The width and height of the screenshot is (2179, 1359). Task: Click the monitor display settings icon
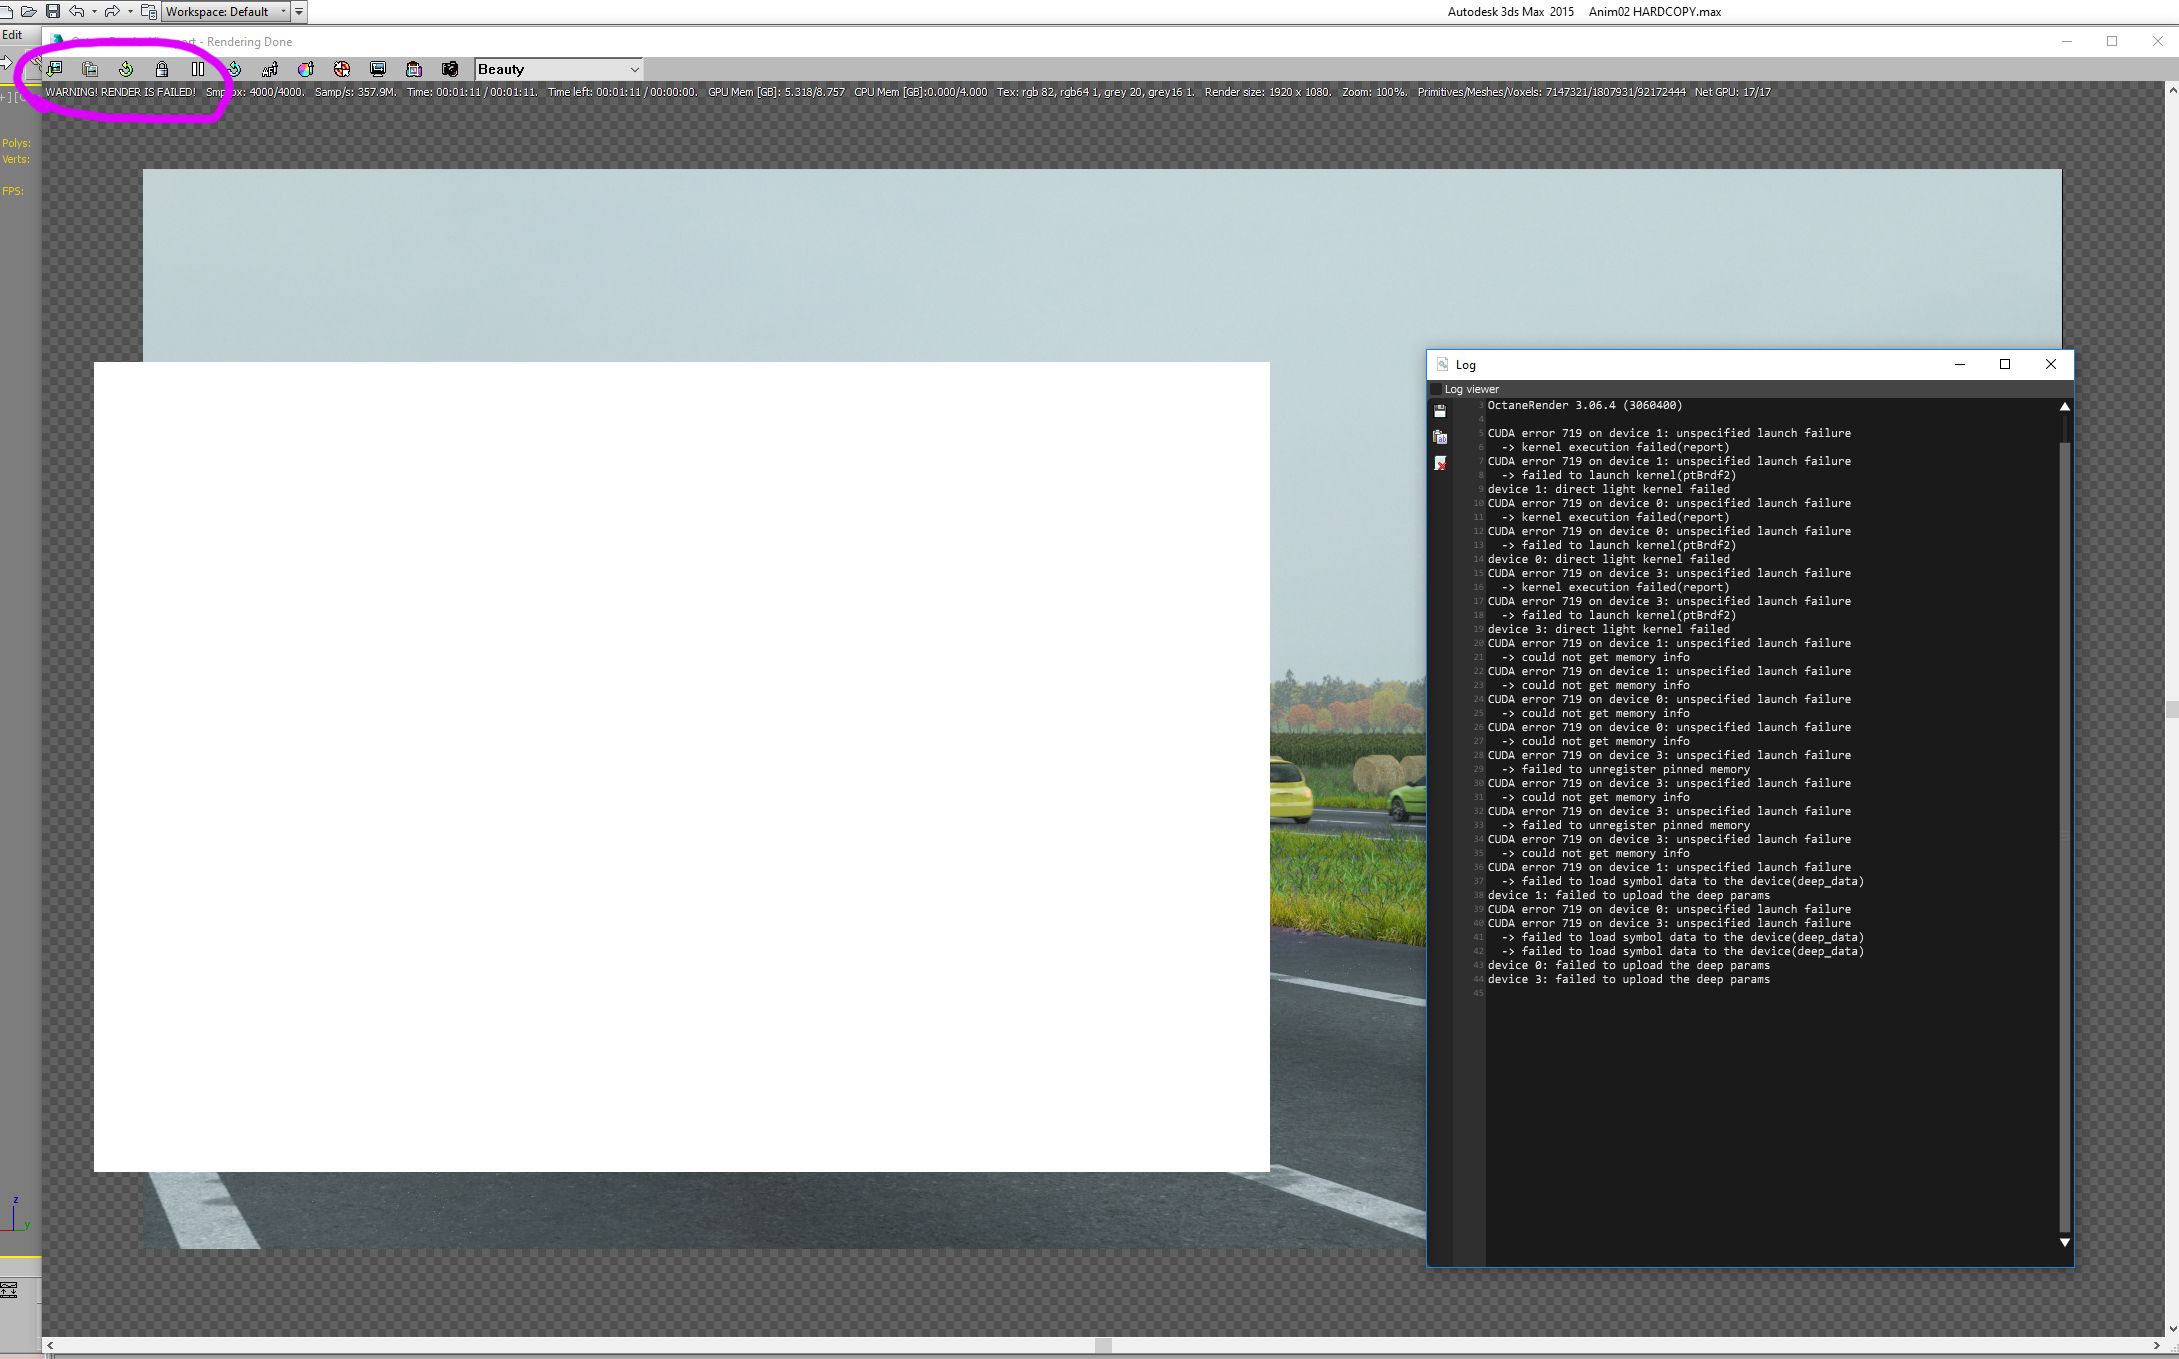[378, 69]
